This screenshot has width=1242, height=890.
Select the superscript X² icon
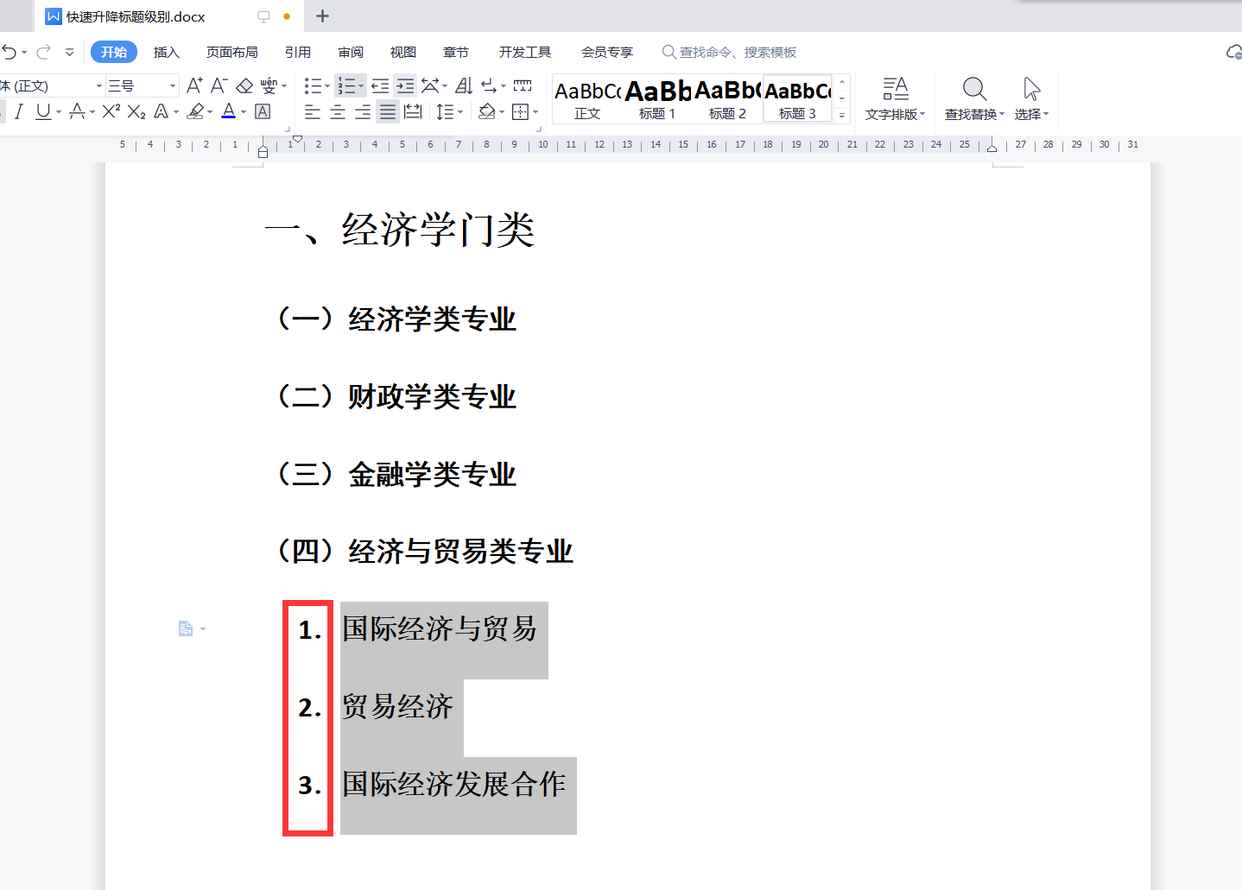109,112
